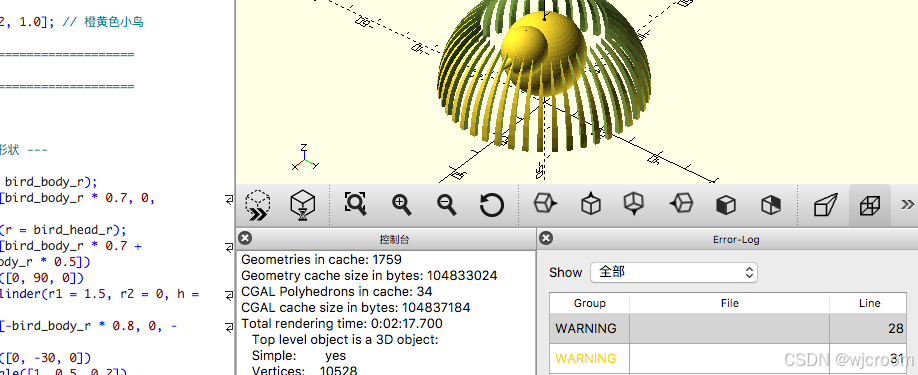Viewport: 918px width, 375px height.
Task: Close the Error-Log panel
Action: pyautogui.click(x=546, y=238)
